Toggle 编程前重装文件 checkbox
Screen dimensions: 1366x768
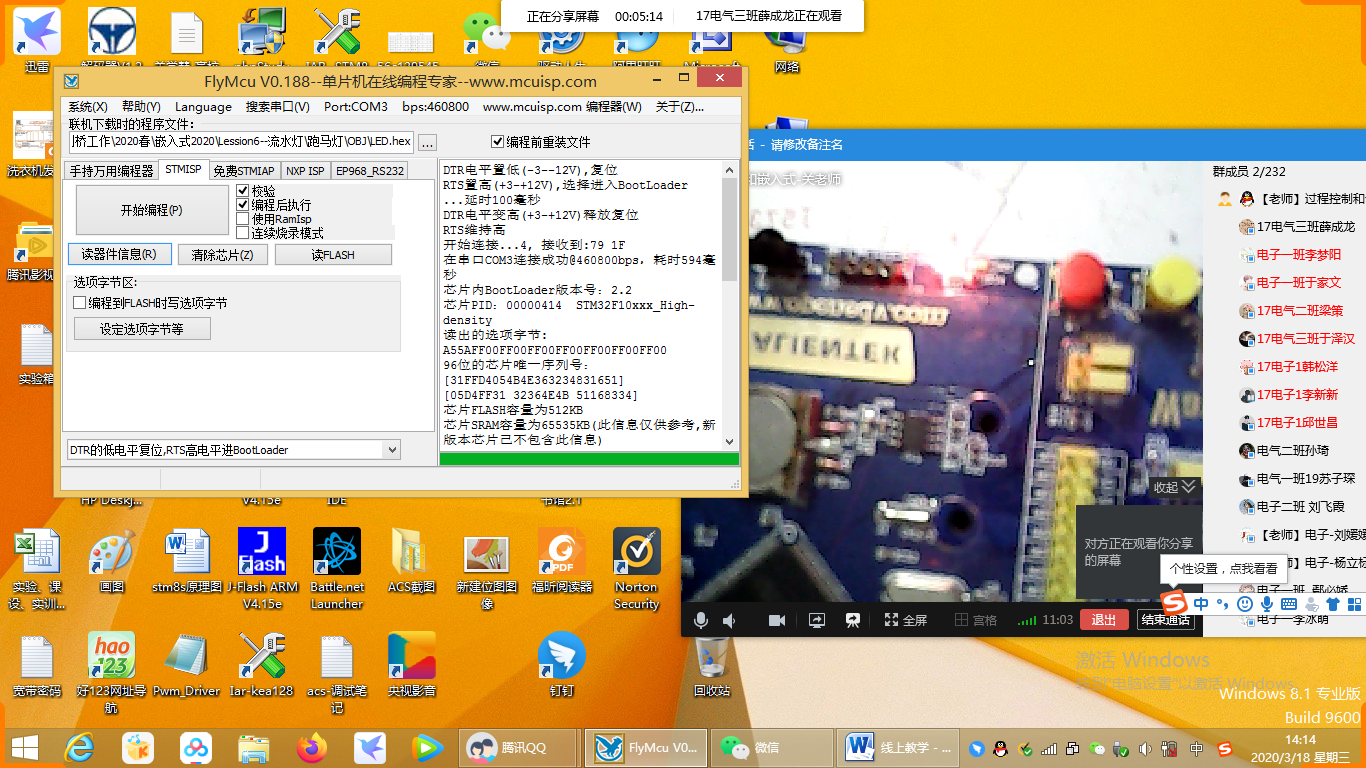tap(498, 142)
